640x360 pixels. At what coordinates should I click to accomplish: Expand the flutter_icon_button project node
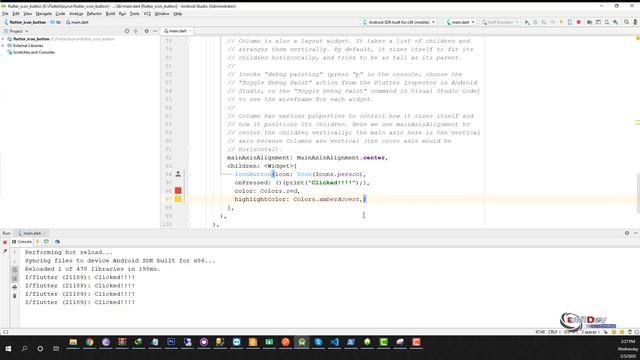(x=3, y=39)
